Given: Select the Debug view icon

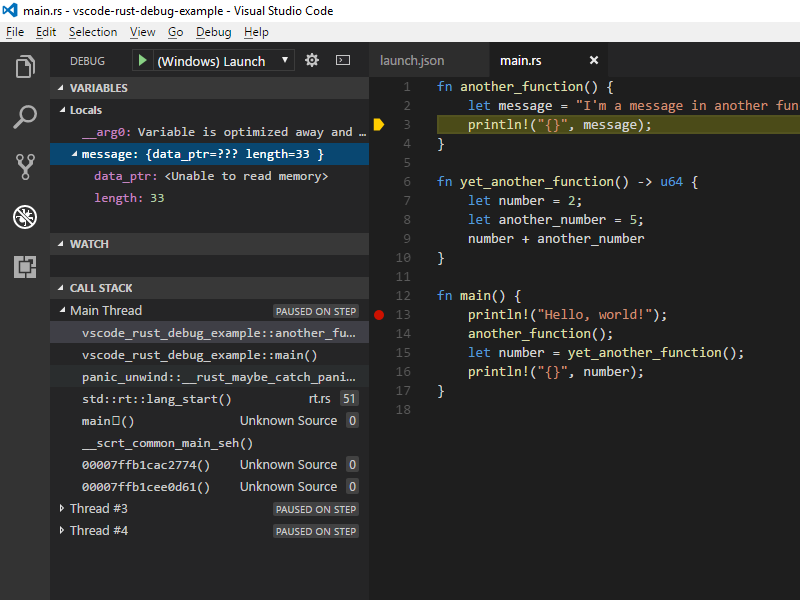Looking at the screenshot, I should coord(25,216).
